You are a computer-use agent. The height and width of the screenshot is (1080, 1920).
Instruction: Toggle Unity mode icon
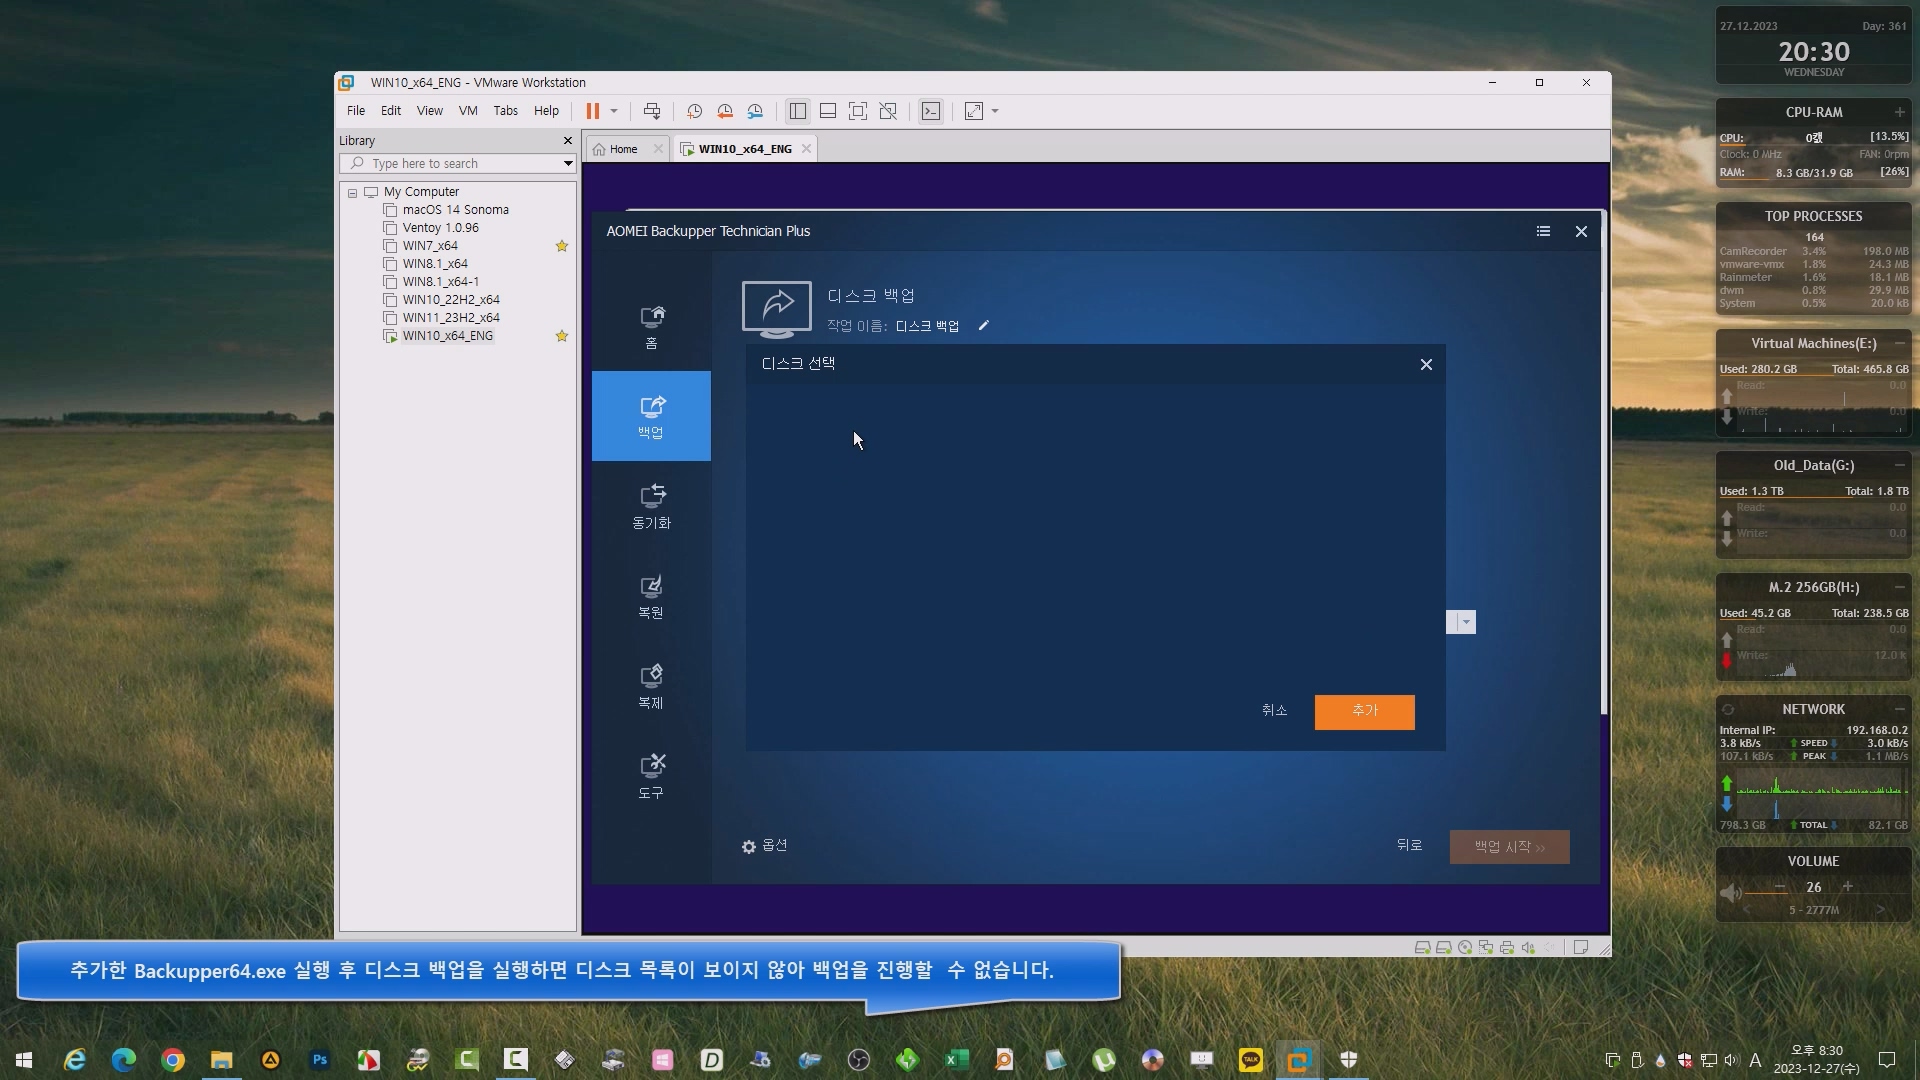coord(888,111)
